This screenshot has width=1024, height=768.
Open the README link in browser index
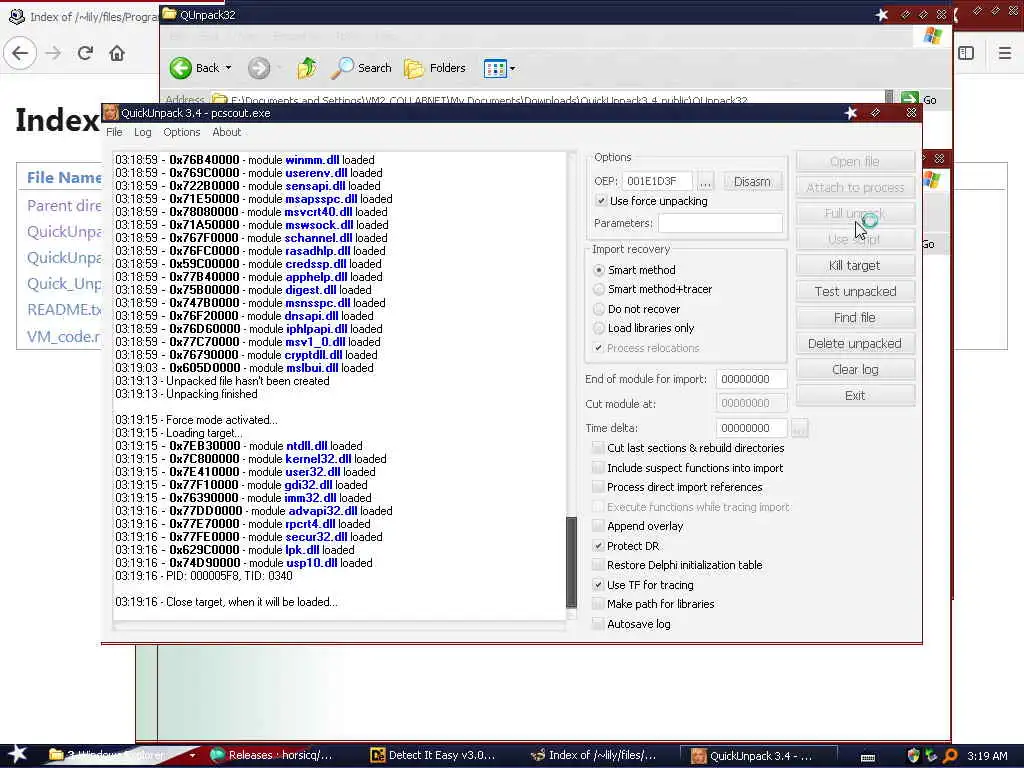64,310
